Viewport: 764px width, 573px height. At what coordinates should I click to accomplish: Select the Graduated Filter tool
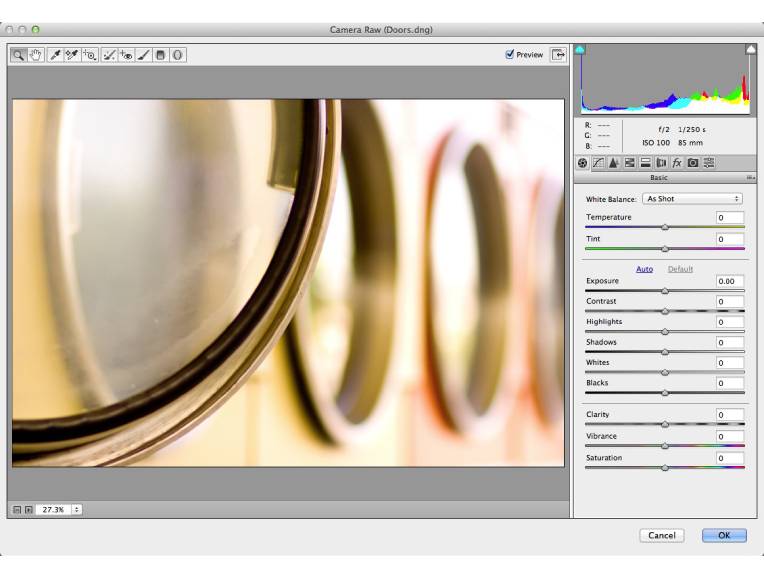(160, 55)
